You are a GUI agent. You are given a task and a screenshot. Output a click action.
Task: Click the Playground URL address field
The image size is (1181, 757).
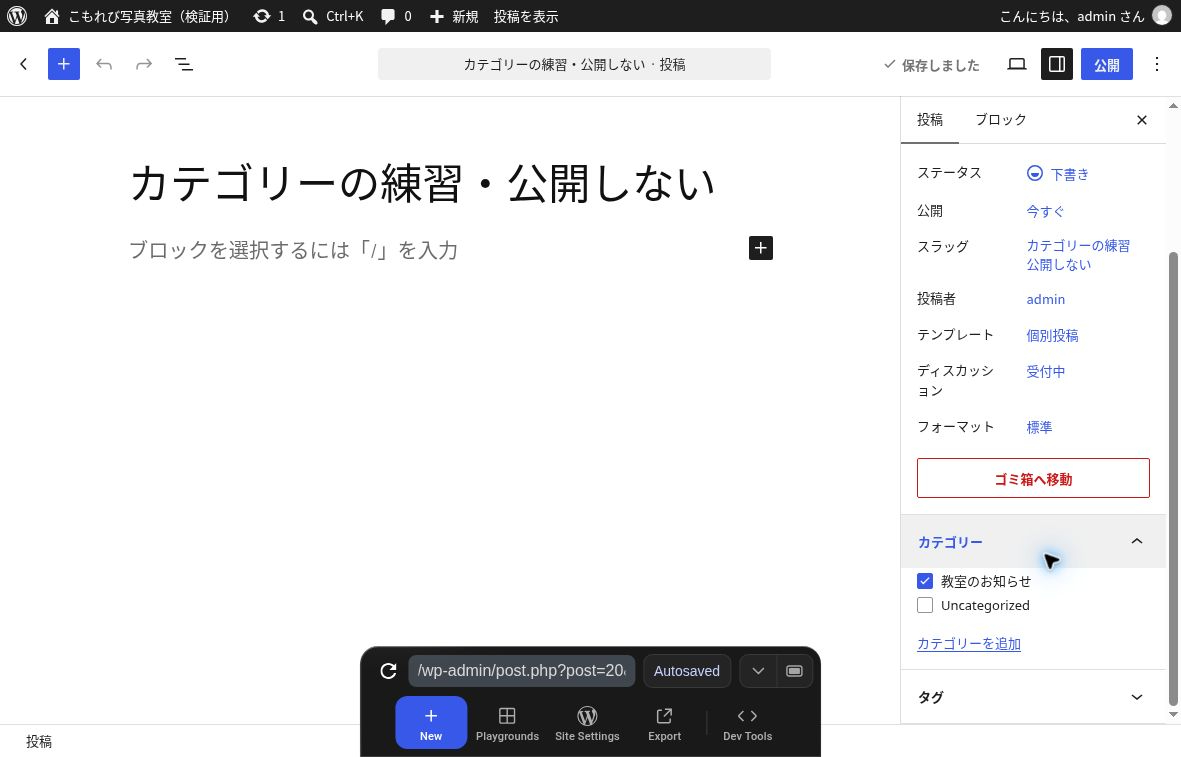click(522, 670)
